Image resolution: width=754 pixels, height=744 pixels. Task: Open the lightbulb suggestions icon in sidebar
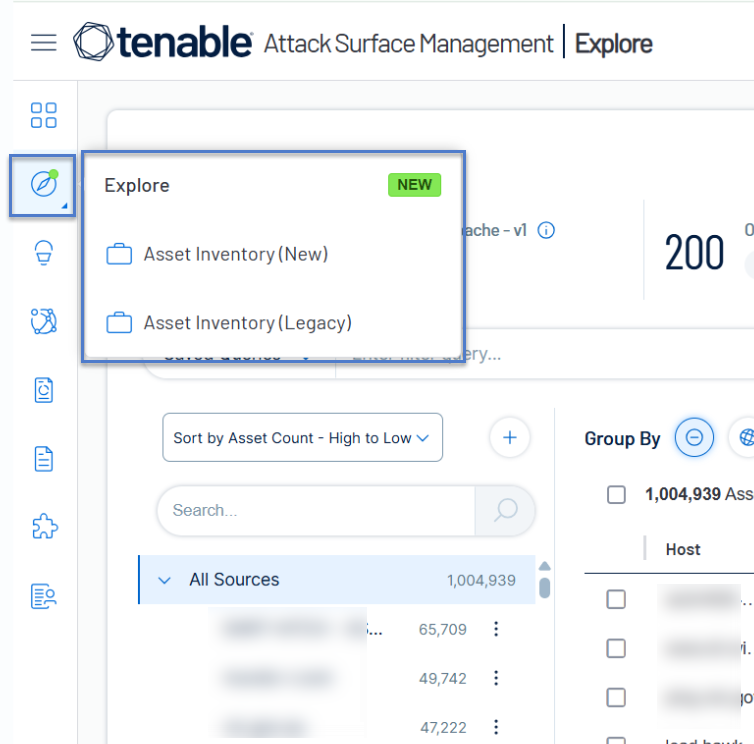click(44, 252)
